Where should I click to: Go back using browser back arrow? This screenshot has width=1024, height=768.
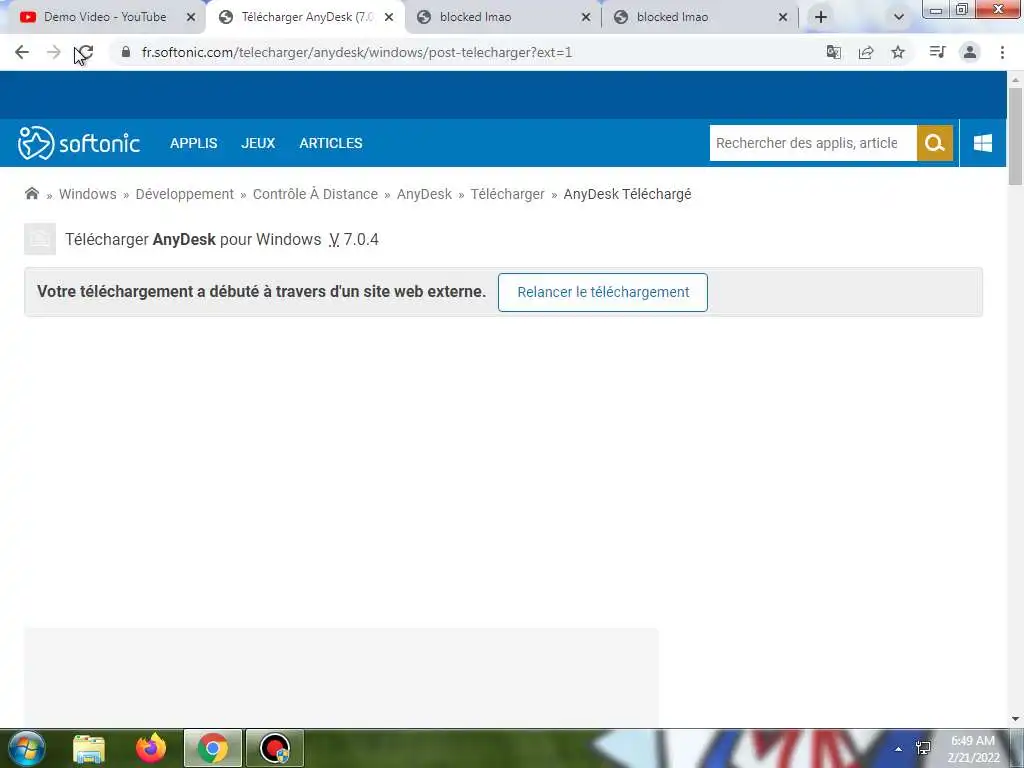click(22, 52)
